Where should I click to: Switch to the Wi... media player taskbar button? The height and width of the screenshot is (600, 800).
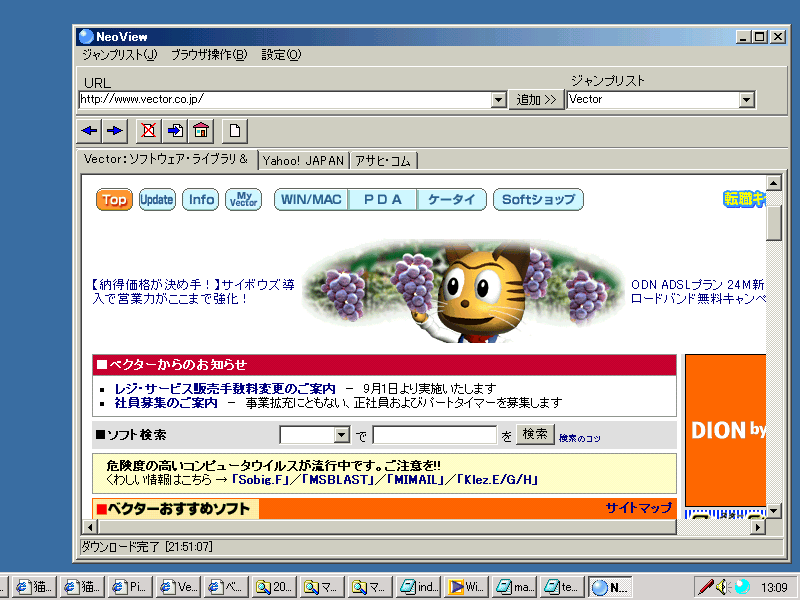click(467, 587)
